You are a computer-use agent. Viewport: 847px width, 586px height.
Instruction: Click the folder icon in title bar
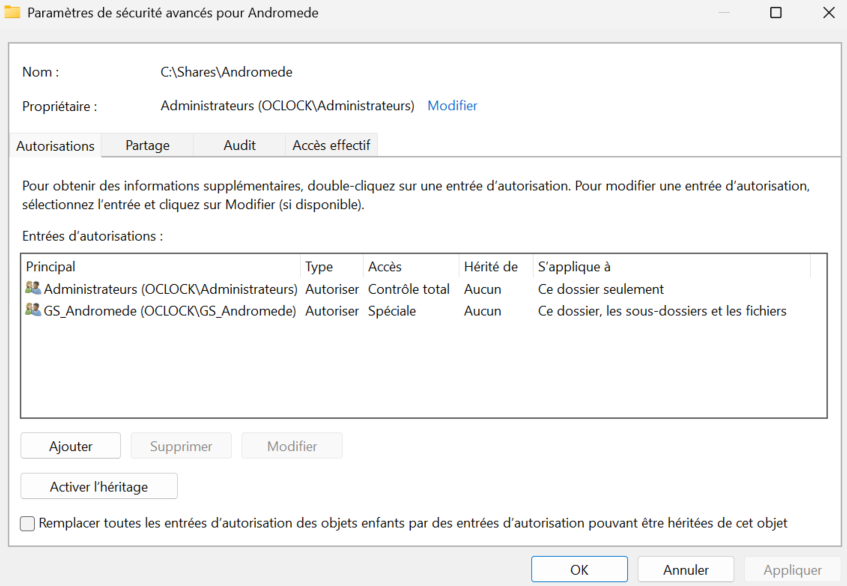[x=13, y=13]
